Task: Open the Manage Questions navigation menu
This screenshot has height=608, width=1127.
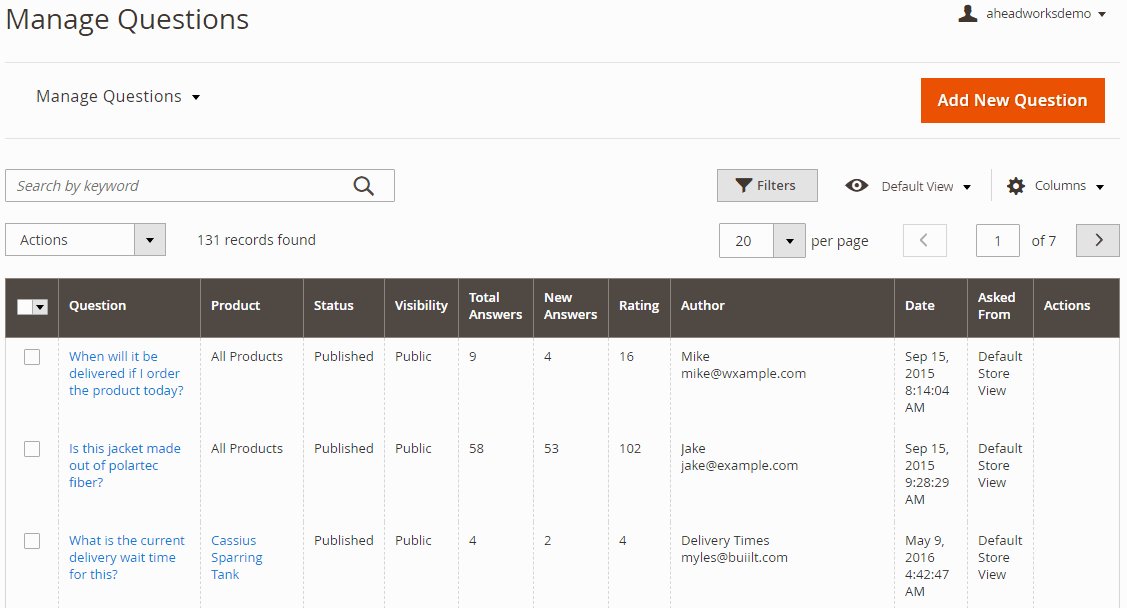Action: click(x=118, y=97)
